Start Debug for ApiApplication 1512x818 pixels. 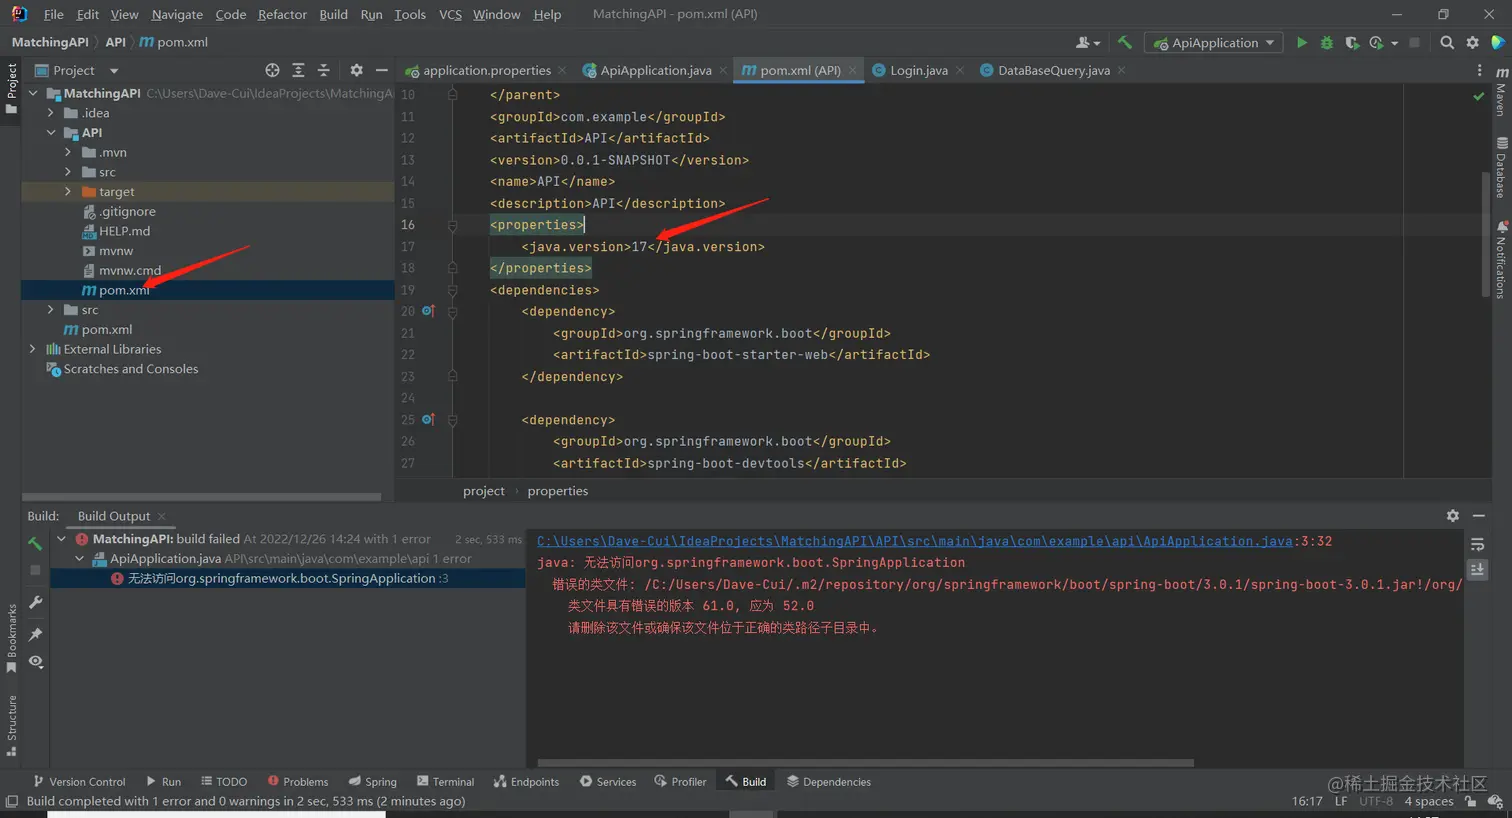point(1327,42)
